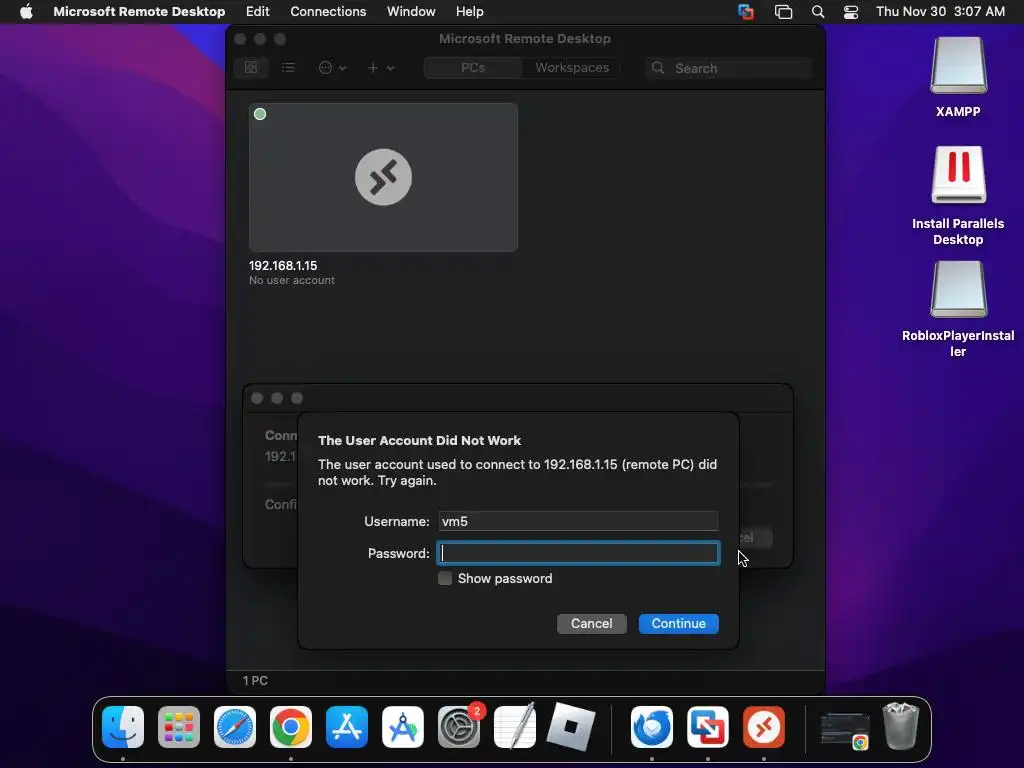This screenshot has width=1024, height=768.
Task: Click the minimized Chrome window in the Dock
Action: [x=844, y=731]
